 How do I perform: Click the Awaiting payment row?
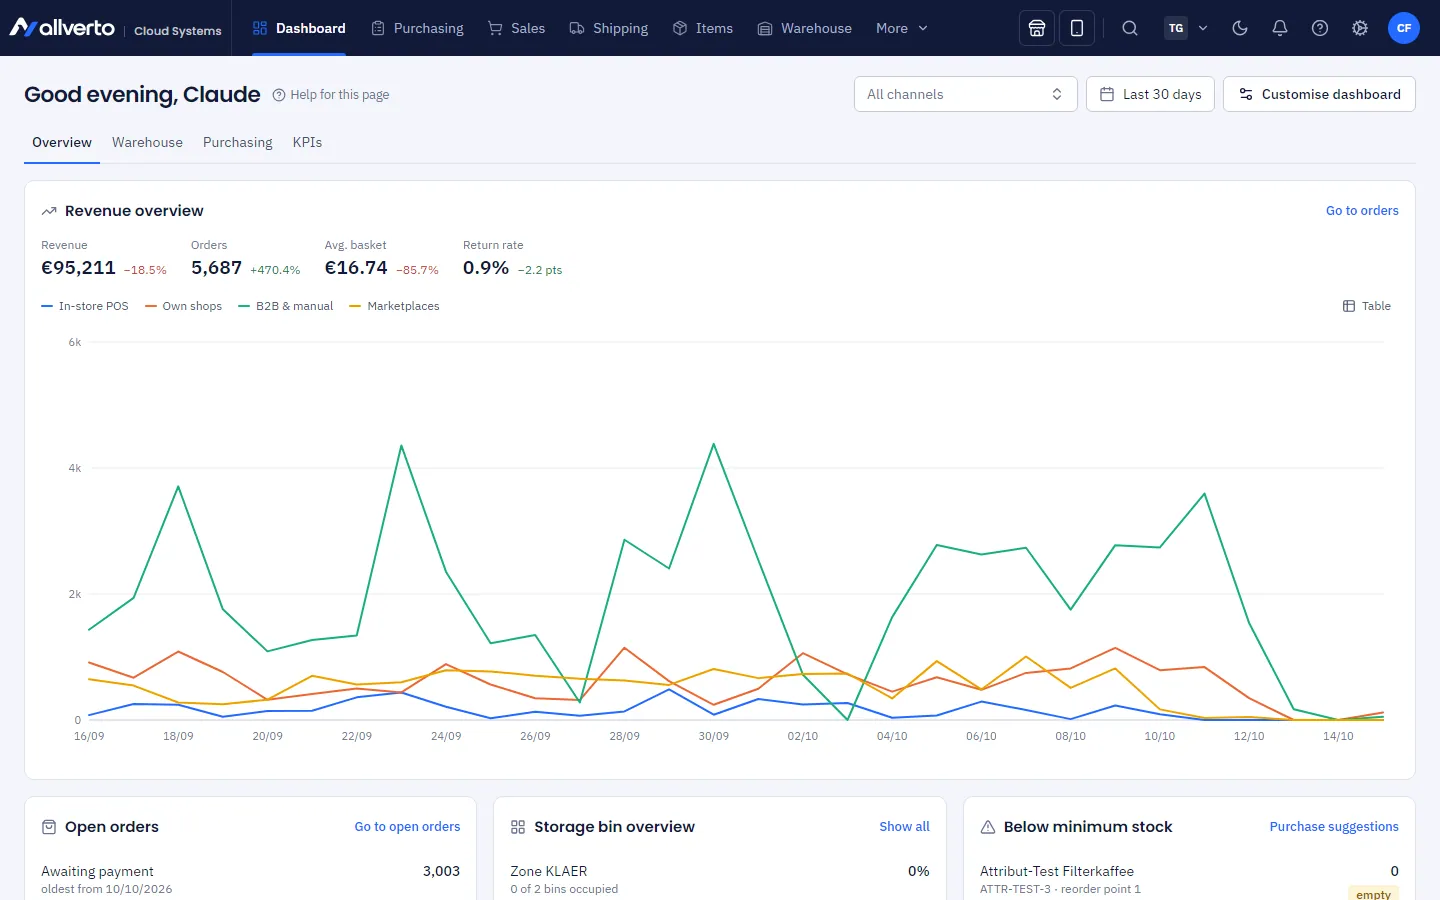[x=250, y=879]
